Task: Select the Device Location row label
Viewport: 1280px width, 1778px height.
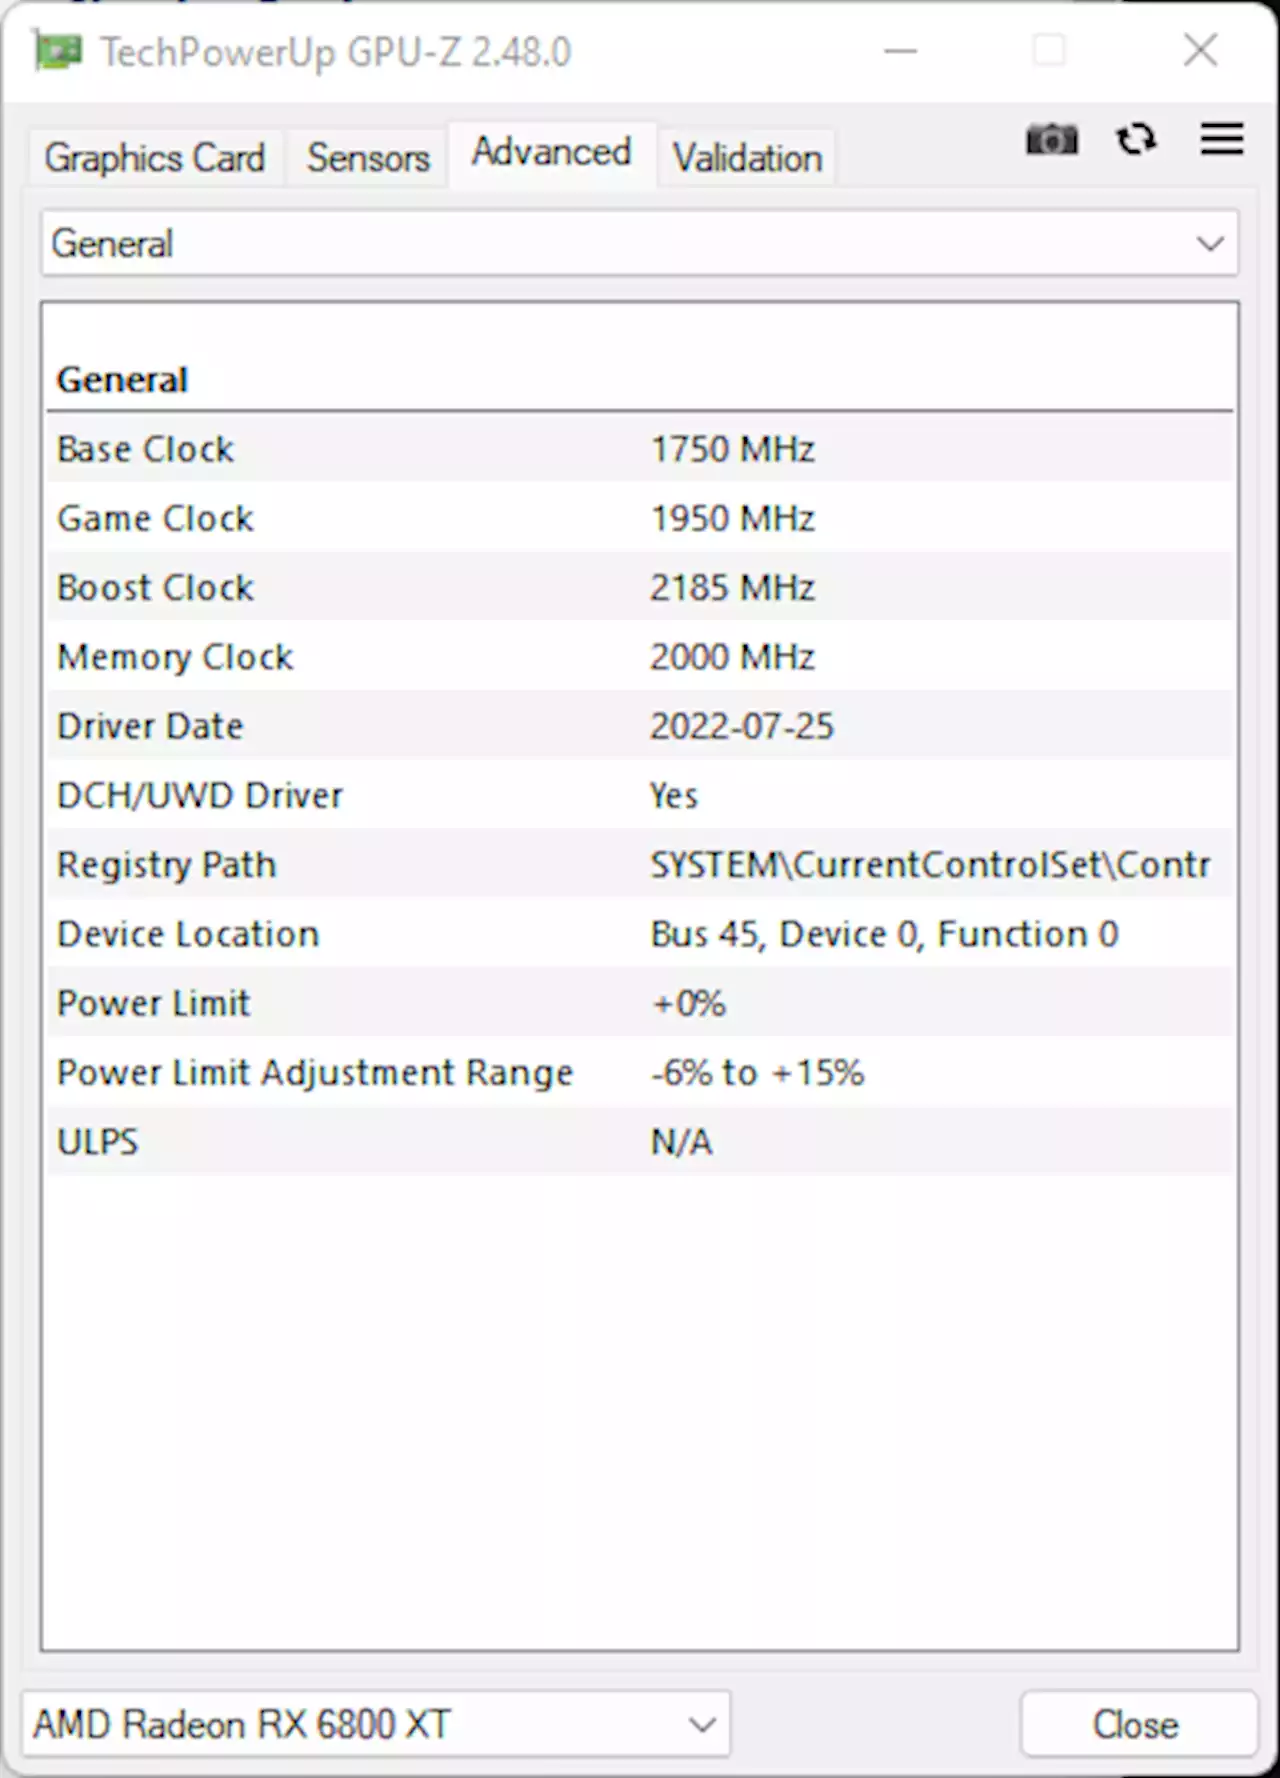Action: pos(188,934)
